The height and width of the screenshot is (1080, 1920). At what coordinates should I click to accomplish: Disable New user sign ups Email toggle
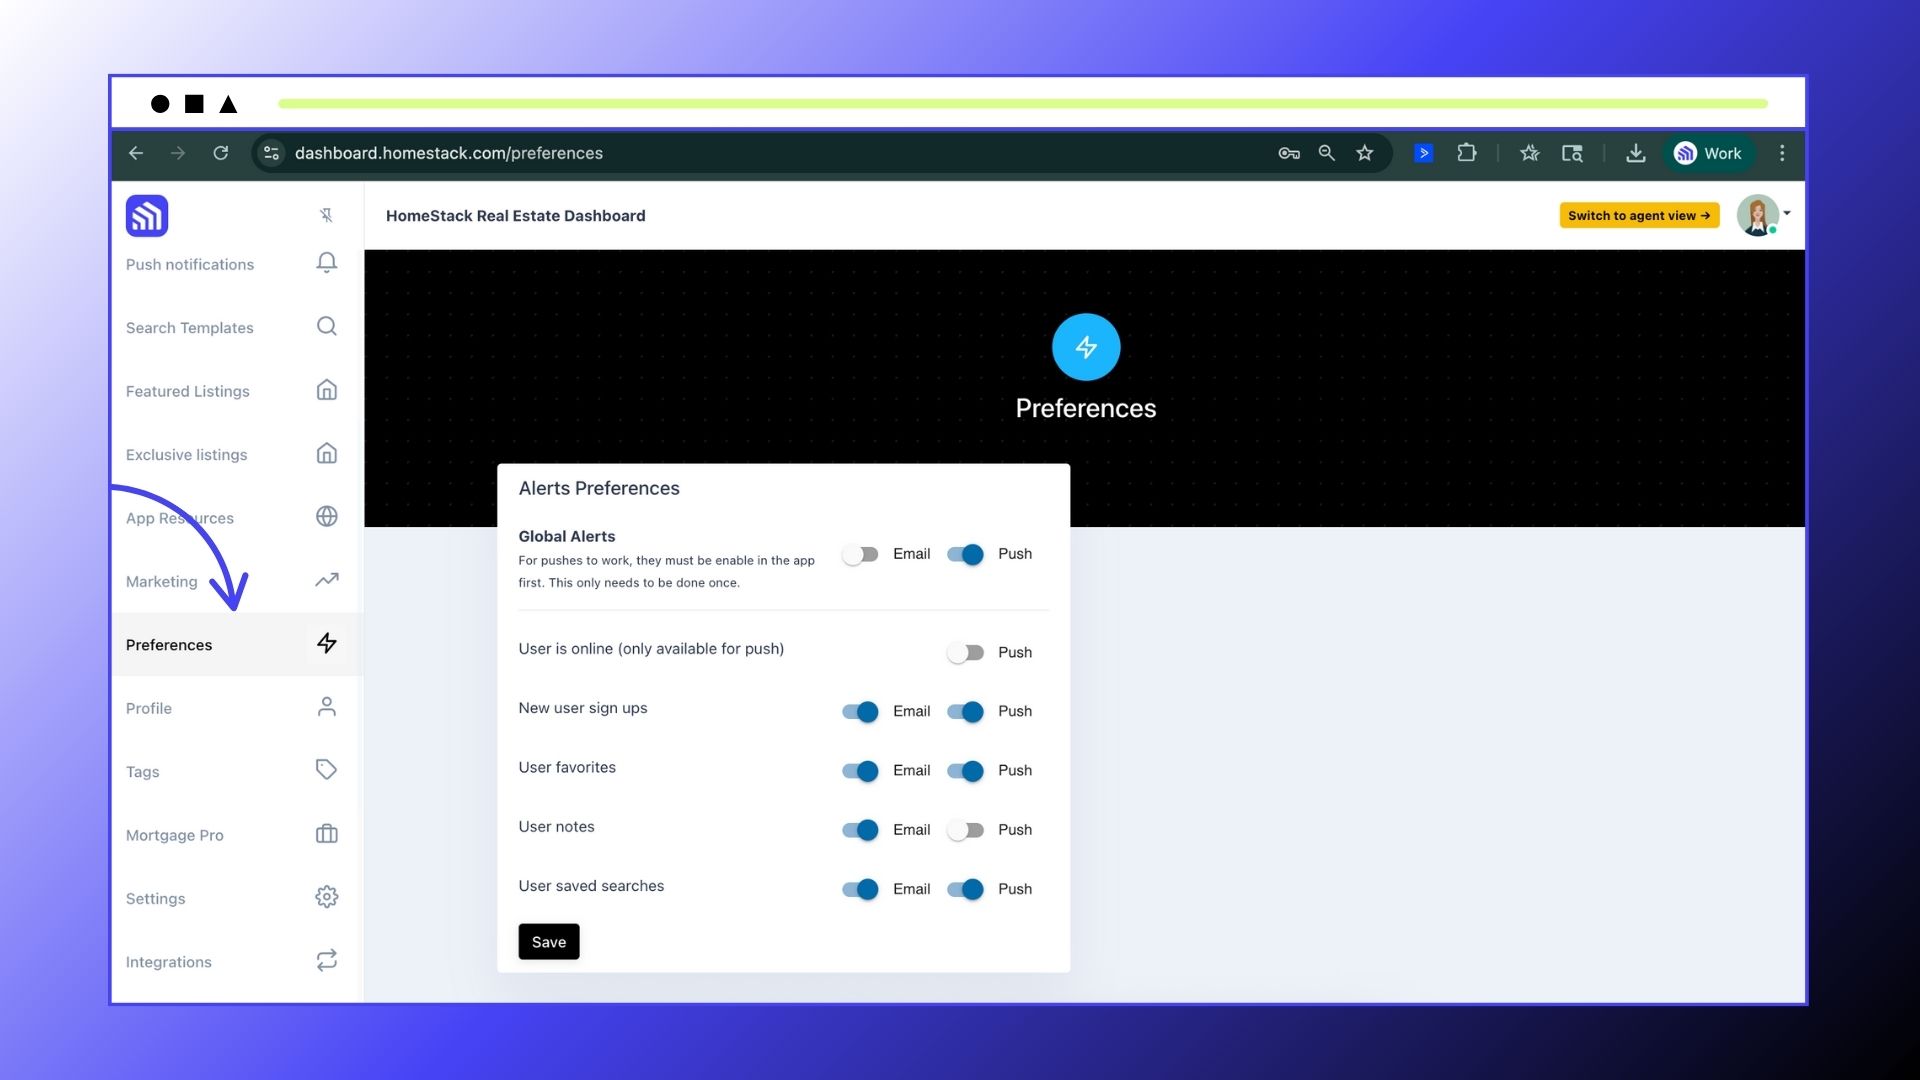pos(860,711)
